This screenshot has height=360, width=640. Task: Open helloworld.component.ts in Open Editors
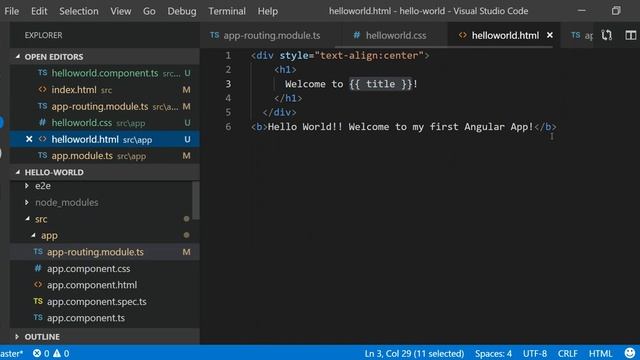coord(104,73)
